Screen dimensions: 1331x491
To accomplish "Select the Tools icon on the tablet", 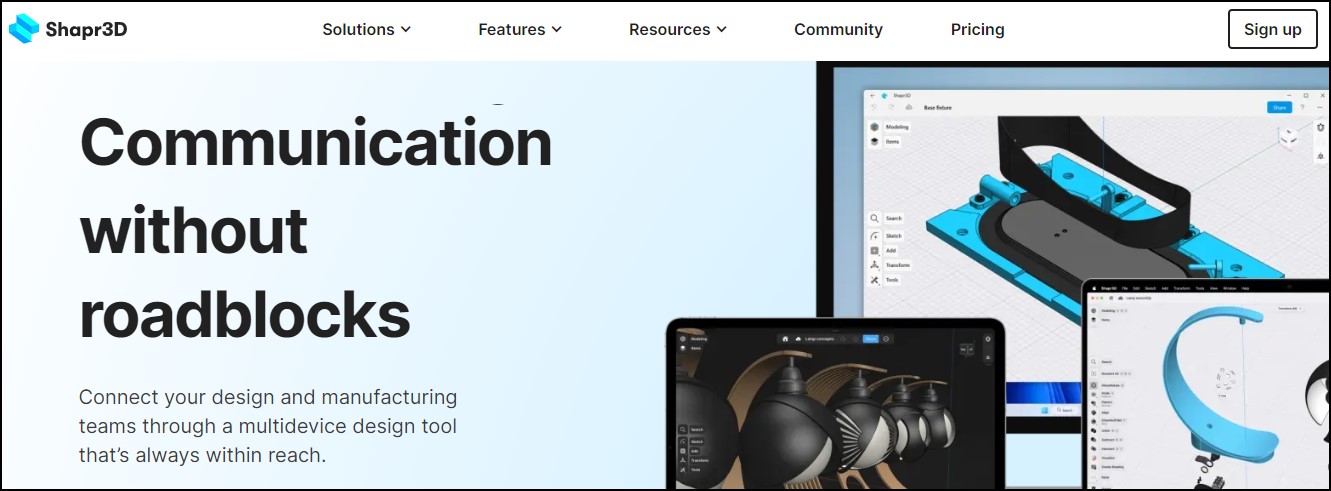I will tap(683, 470).
